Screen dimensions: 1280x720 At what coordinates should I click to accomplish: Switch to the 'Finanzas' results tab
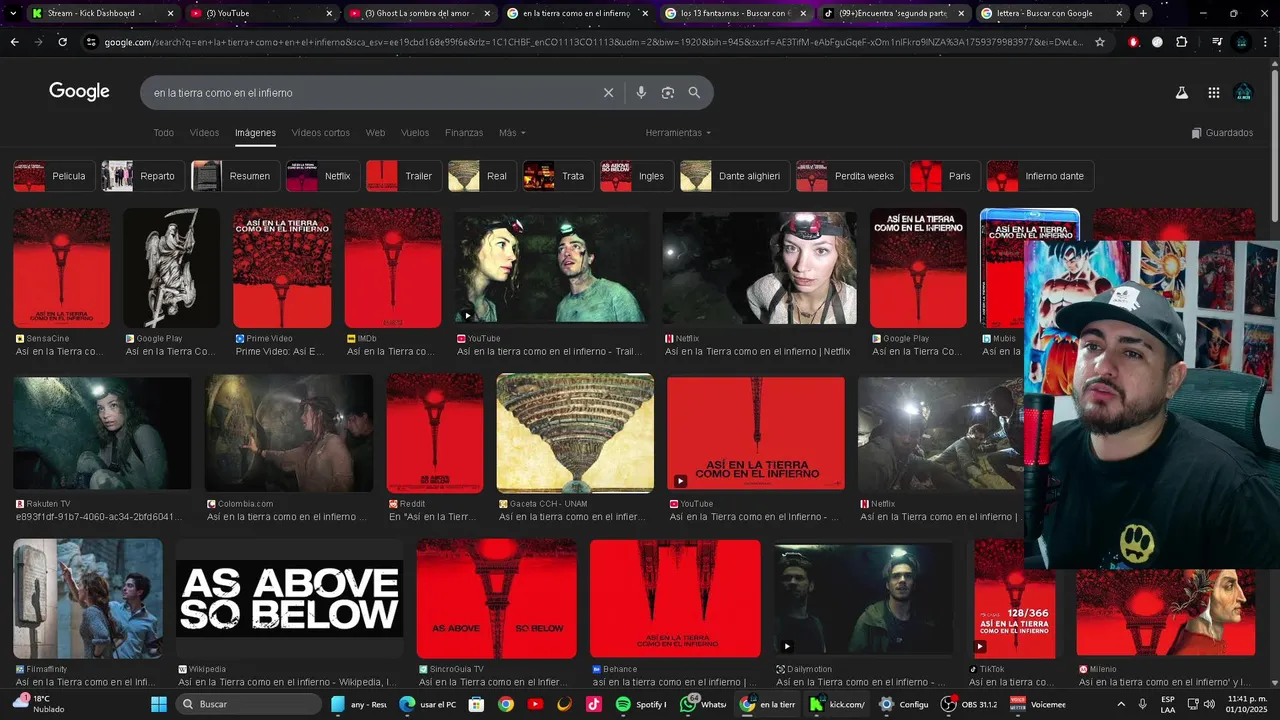pyautogui.click(x=464, y=133)
